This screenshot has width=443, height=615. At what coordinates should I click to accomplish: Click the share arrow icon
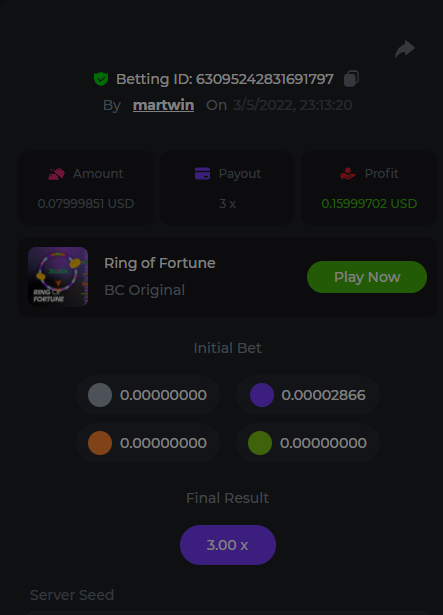click(x=405, y=49)
